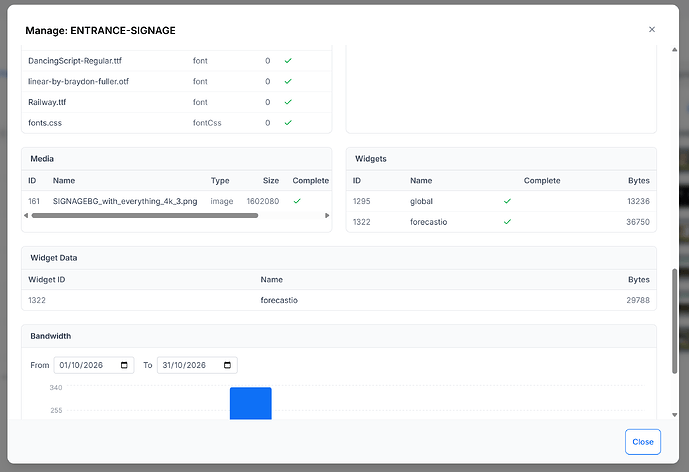
Task: Click fontCss type cell
Action: [x=207, y=123]
